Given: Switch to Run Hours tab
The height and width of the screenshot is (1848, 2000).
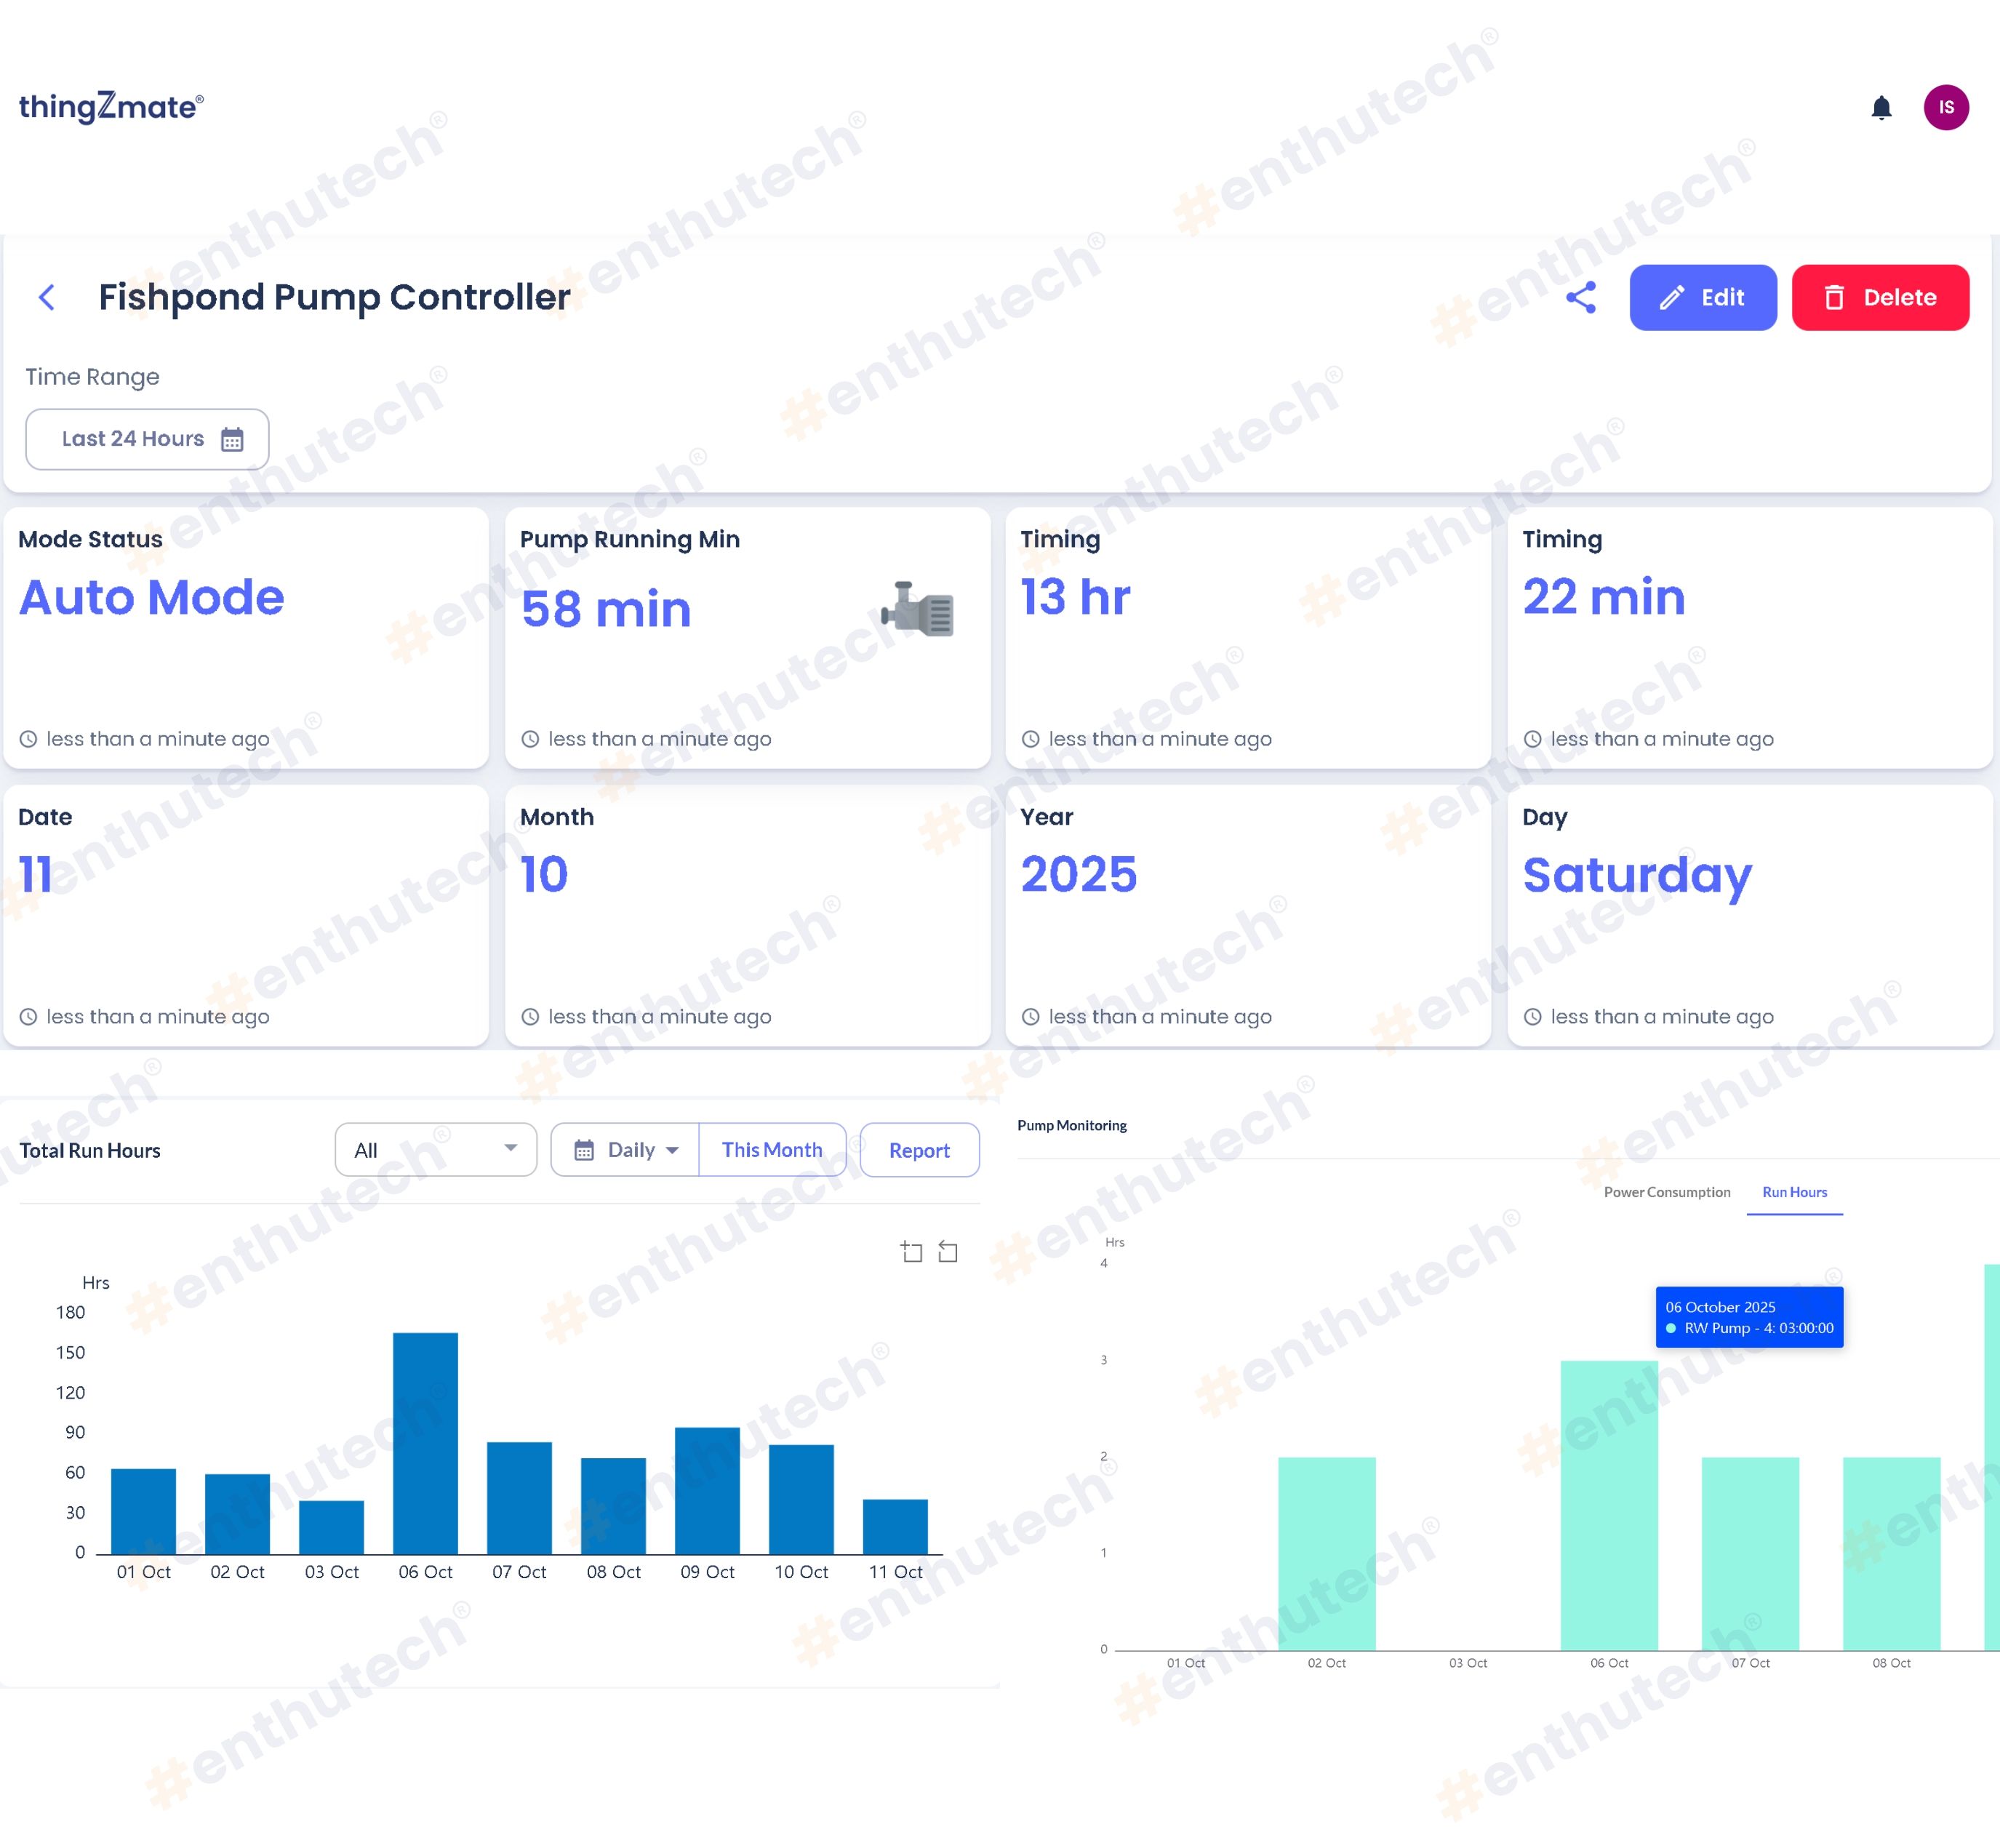Looking at the screenshot, I should [x=1794, y=1192].
